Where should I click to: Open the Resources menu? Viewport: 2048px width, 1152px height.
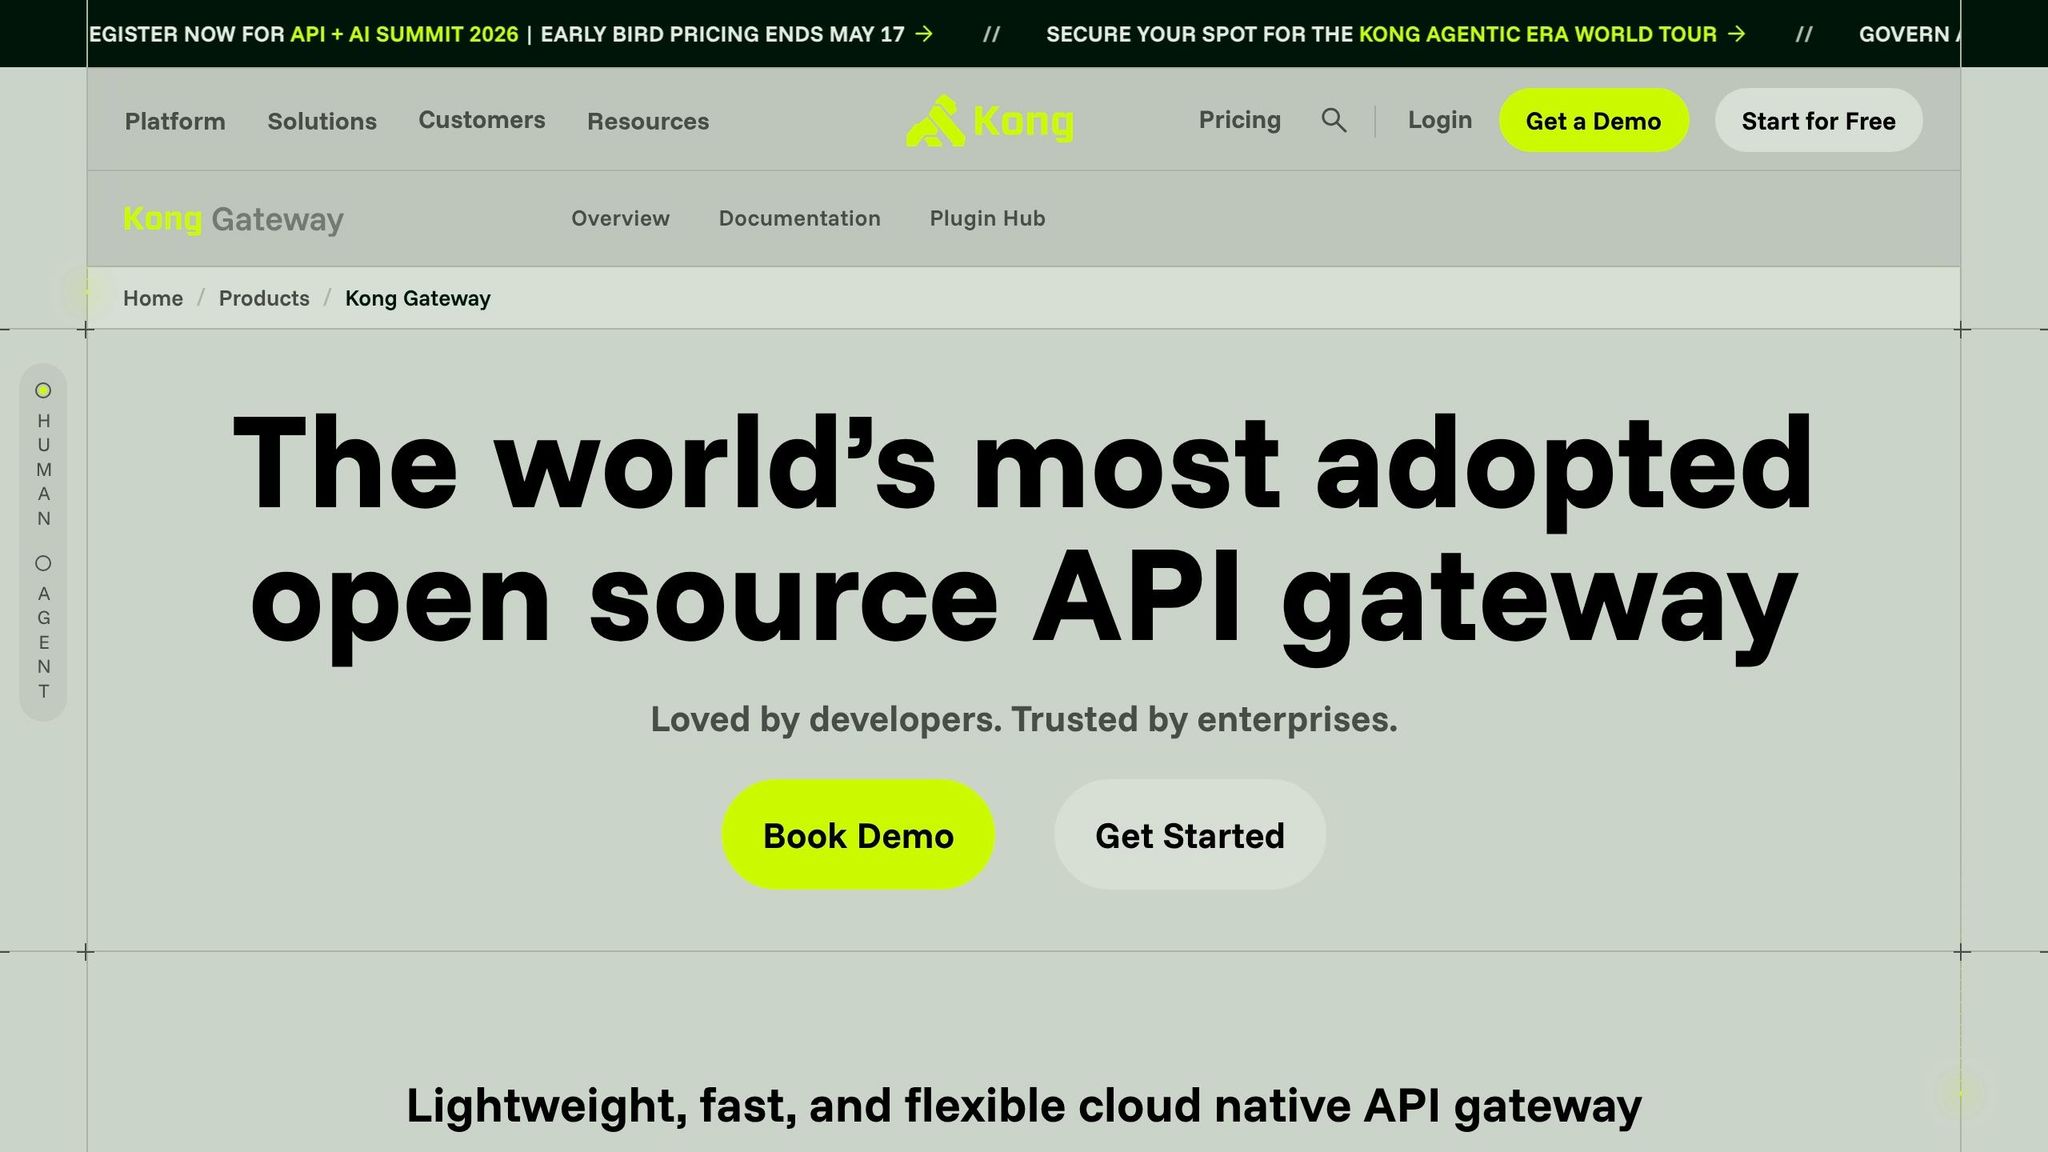pos(648,121)
